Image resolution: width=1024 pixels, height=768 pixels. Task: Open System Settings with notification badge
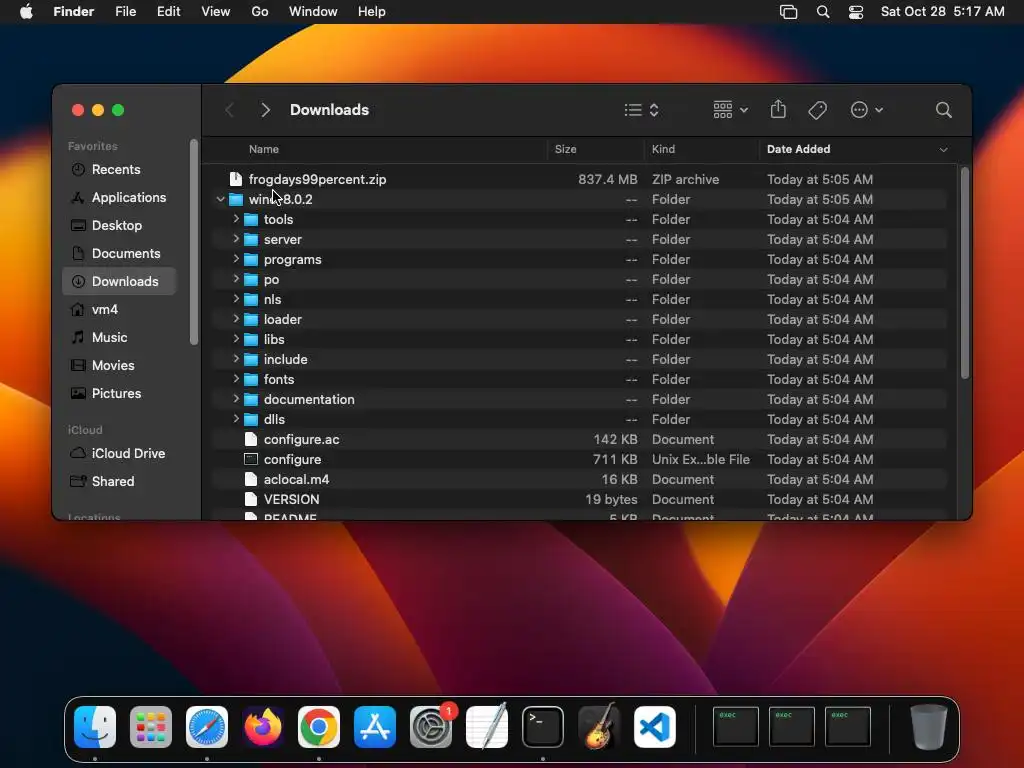[x=431, y=726]
